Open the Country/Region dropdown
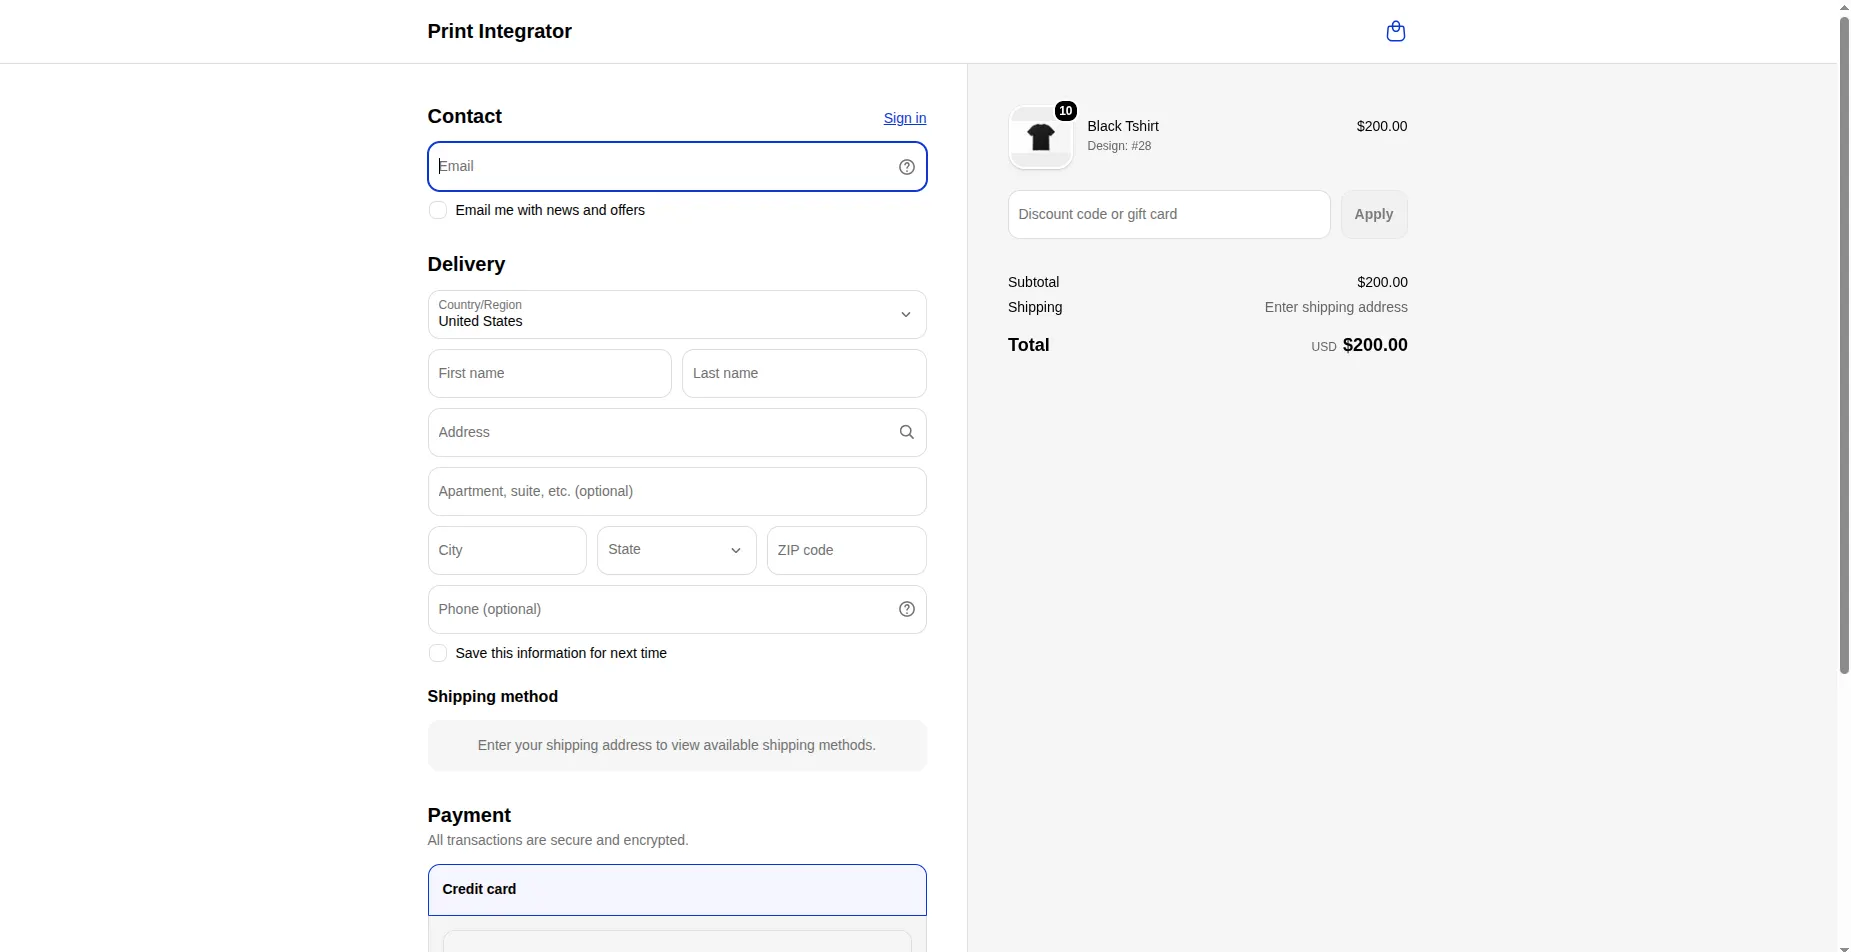This screenshot has width=1851, height=952. coord(677,314)
